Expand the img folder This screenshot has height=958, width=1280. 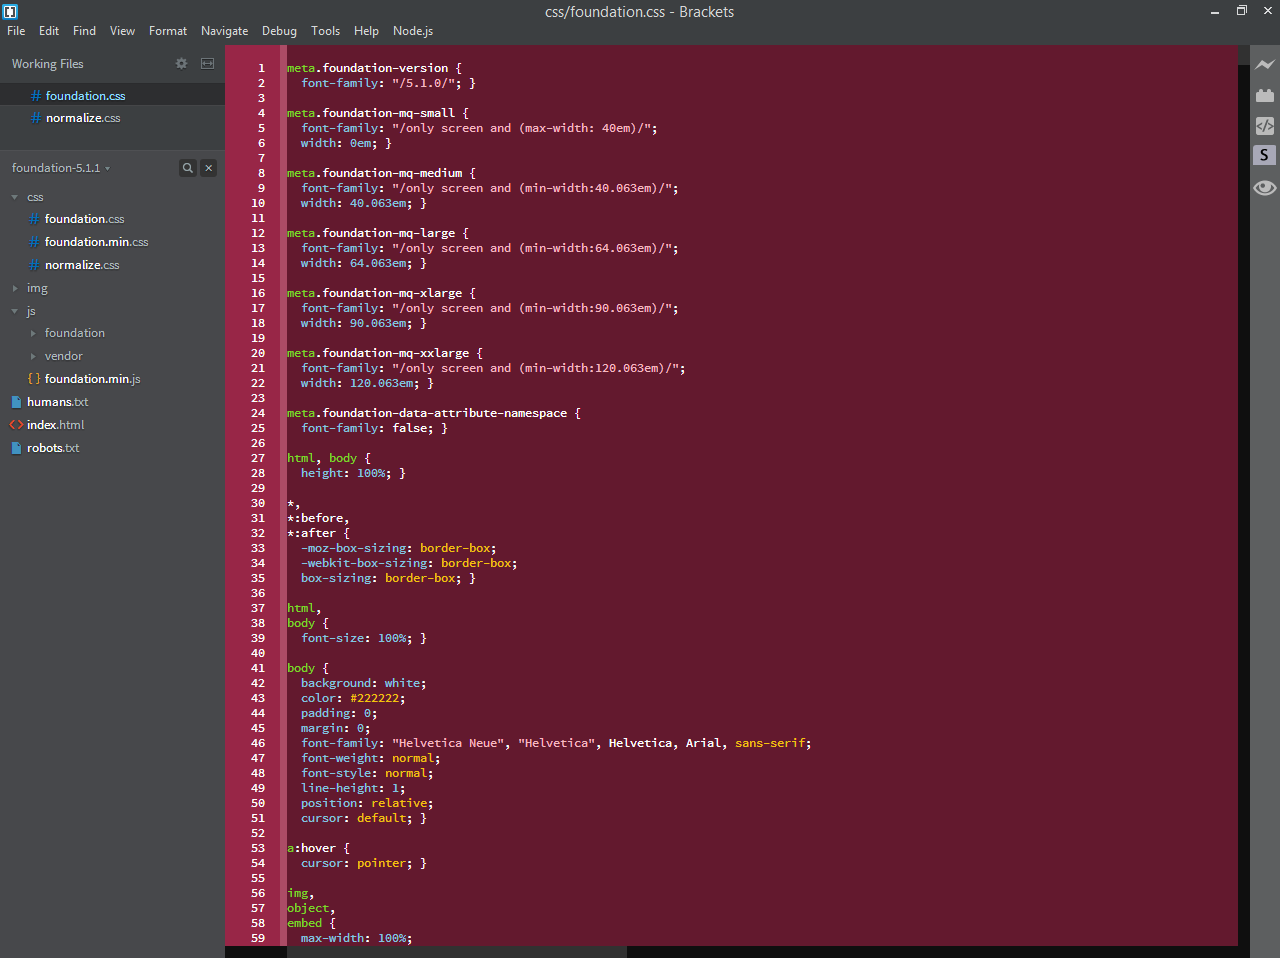pyautogui.click(x=14, y=288)
